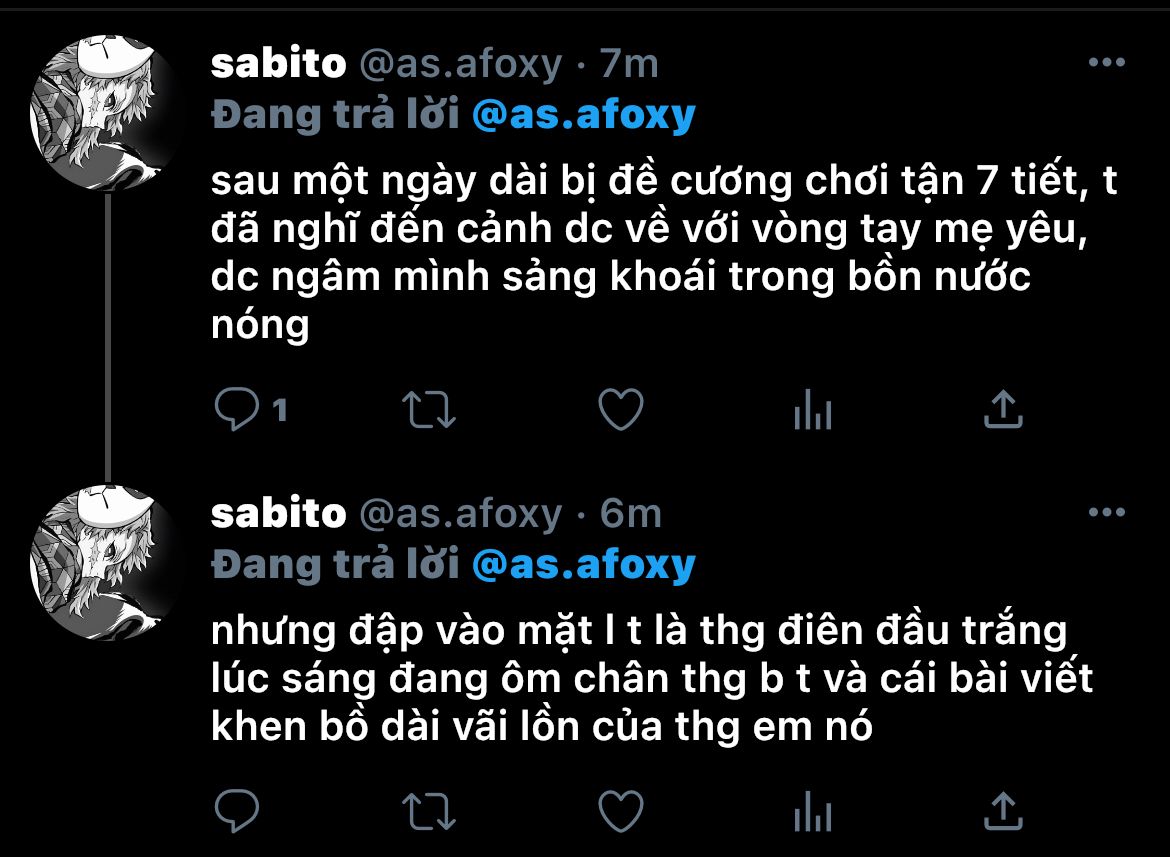Screen dimensions: 1170x857
Task: Click @as.afoxy mention in first reply line
Action: 584,115
